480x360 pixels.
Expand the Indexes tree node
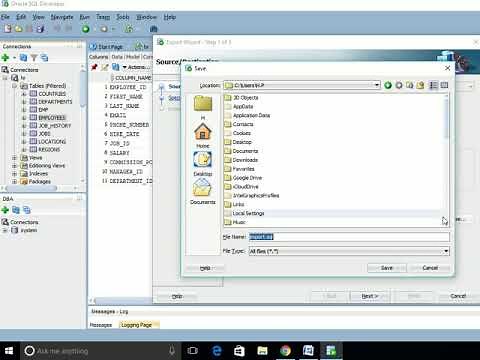click(14, 174)
